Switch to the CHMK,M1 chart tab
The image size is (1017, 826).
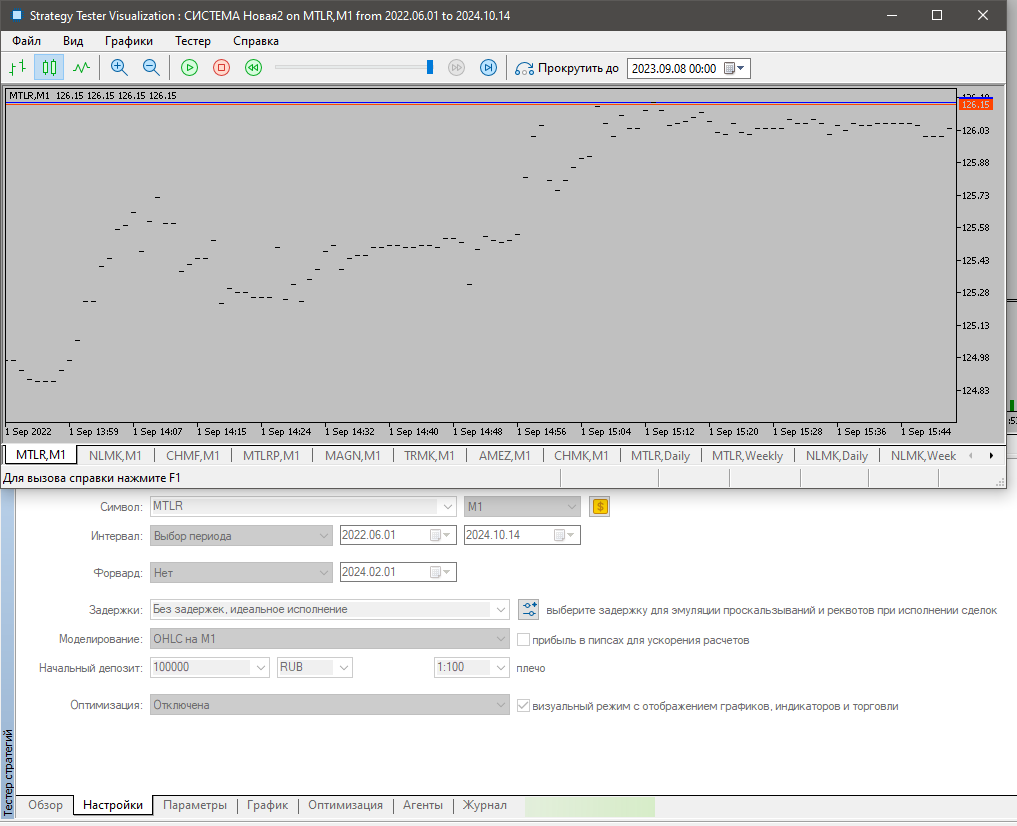[x=581, y=456]
